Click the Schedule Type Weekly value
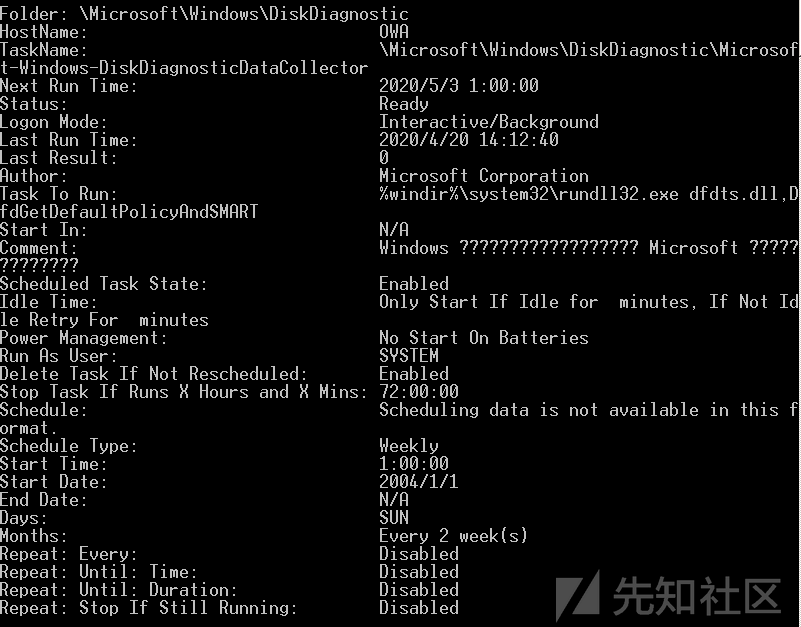The image size is (801, 627). click(x=409, y=446)
